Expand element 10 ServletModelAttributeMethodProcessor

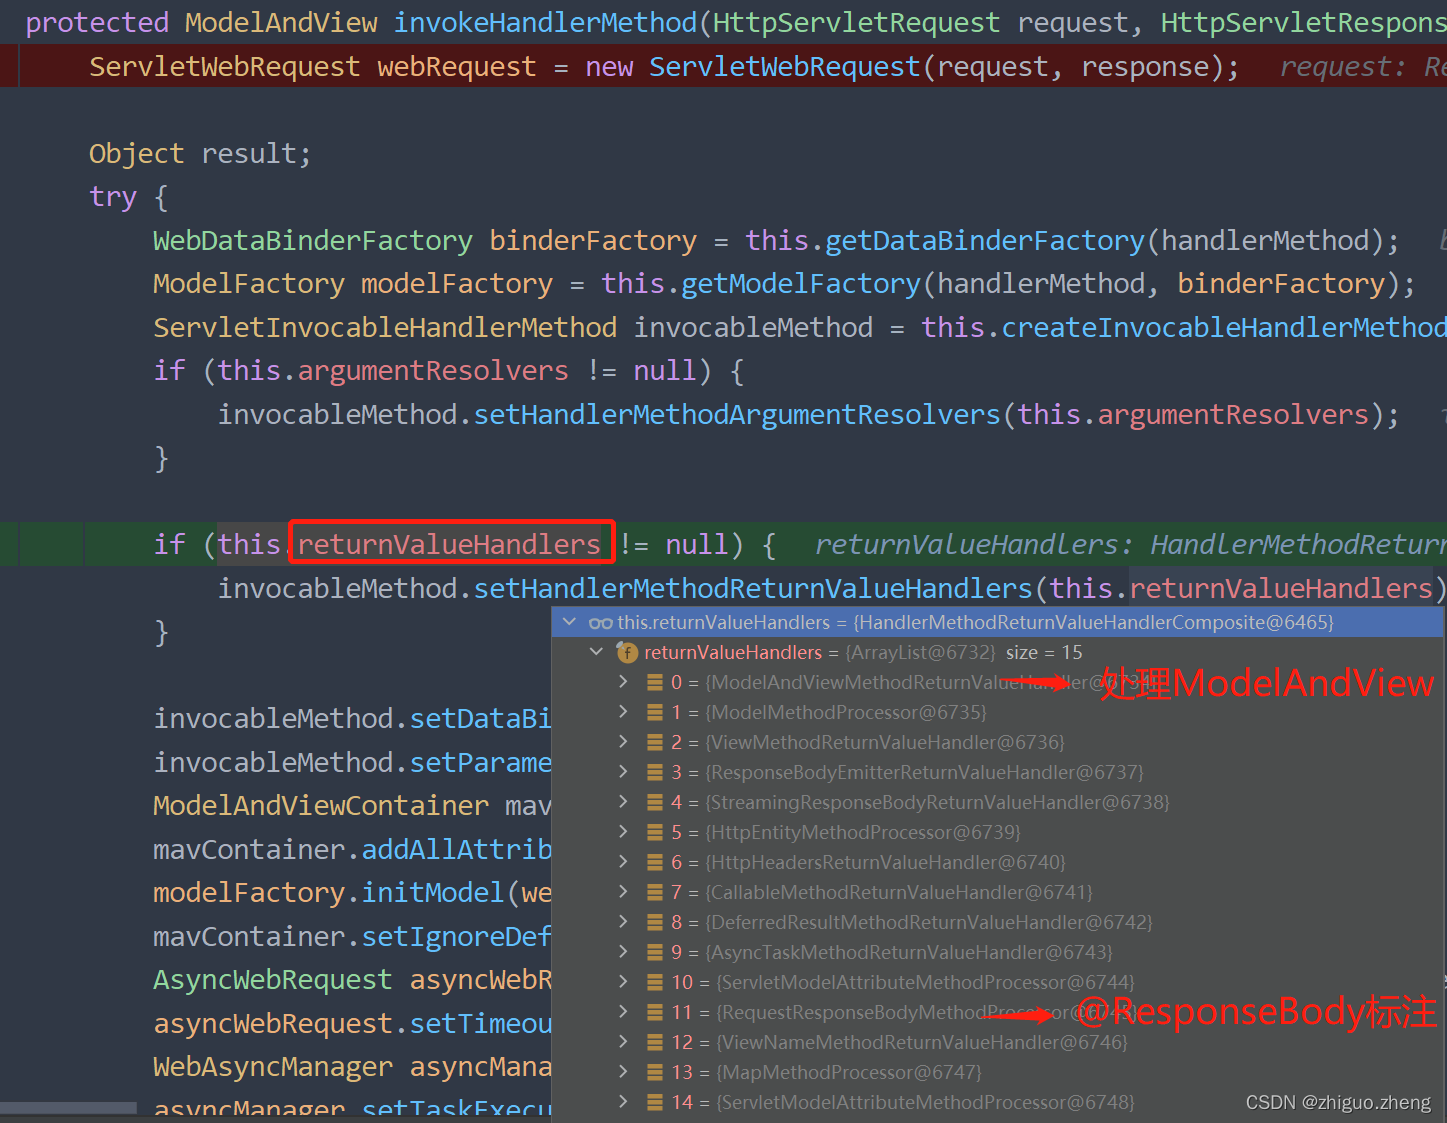623,982
